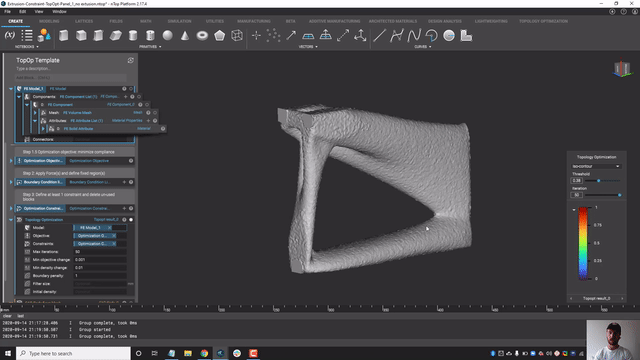Open the variables (x) notebook tool

point(10,36)
